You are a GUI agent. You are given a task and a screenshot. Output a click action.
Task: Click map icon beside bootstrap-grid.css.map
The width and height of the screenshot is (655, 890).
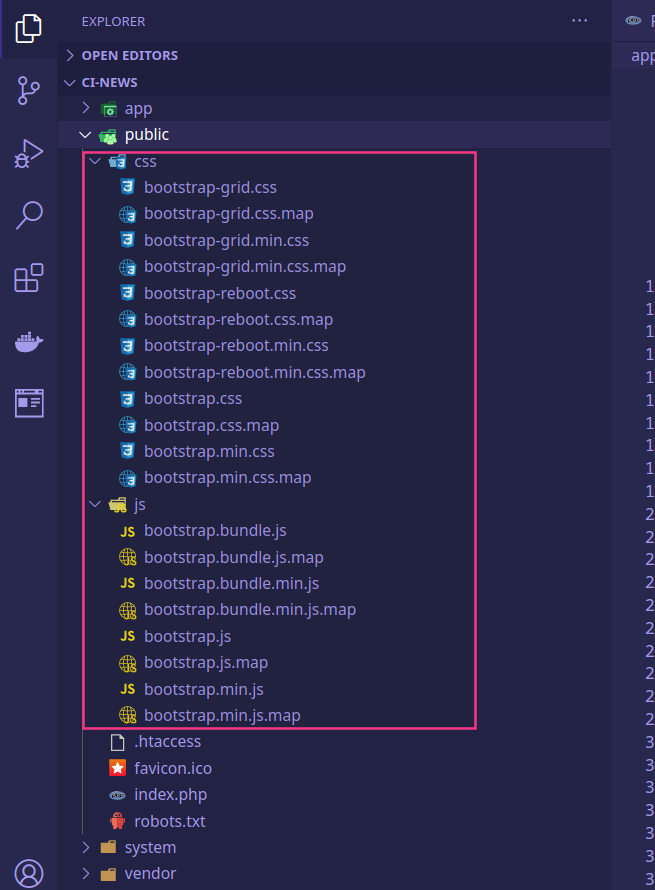coord(128,214)
